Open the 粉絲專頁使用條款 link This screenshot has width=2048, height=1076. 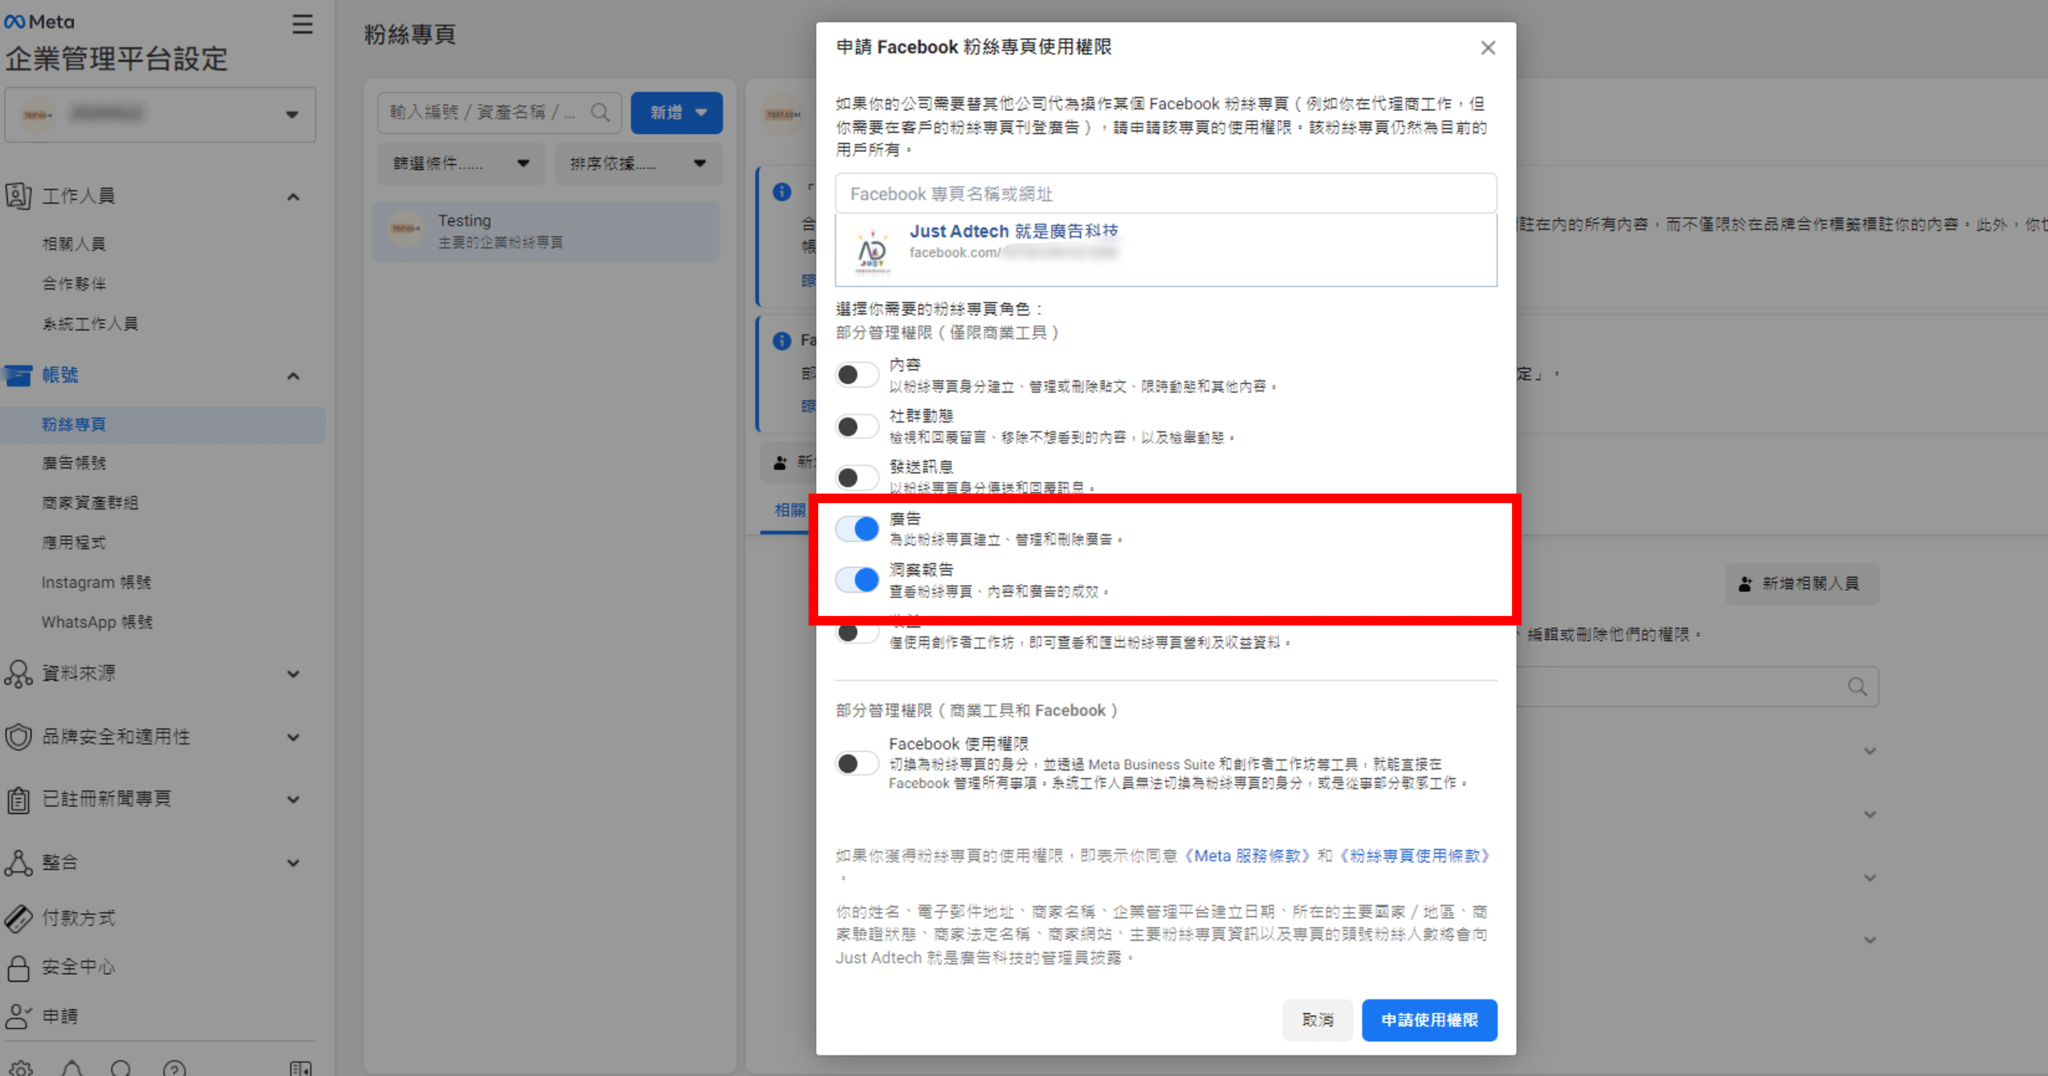[x=1415, y=856]
